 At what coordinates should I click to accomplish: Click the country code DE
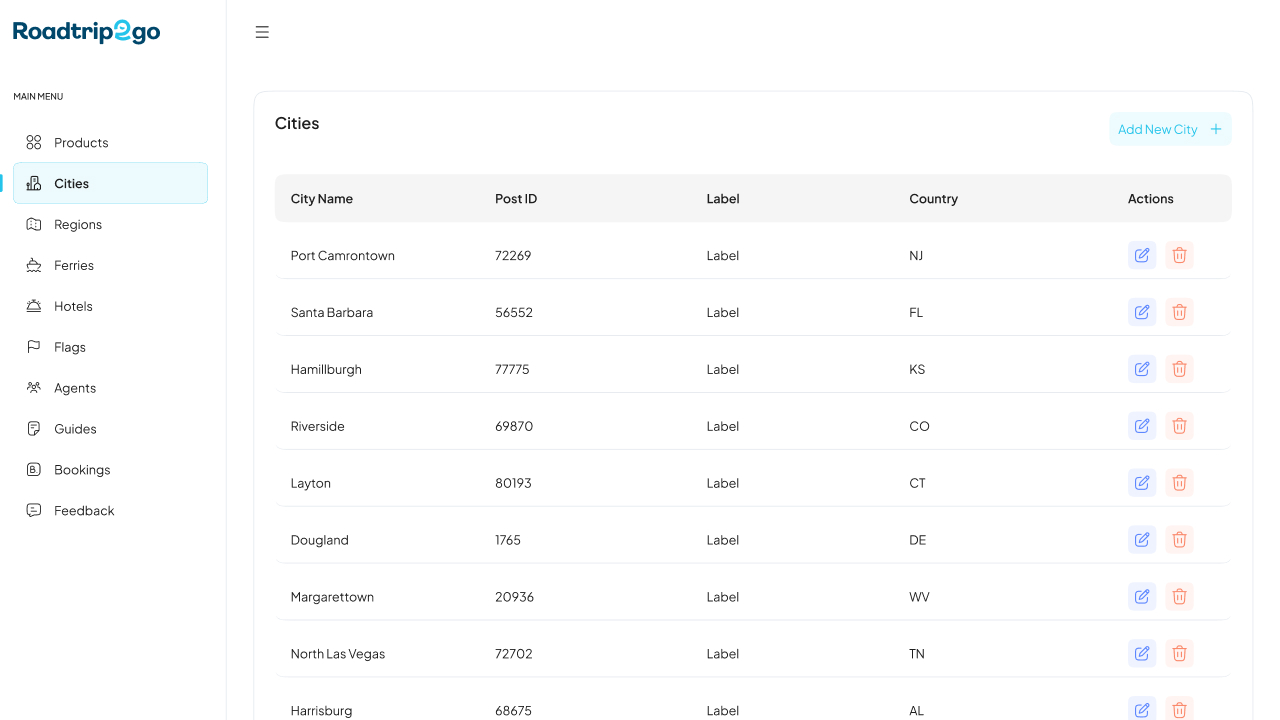coord(918,541)
